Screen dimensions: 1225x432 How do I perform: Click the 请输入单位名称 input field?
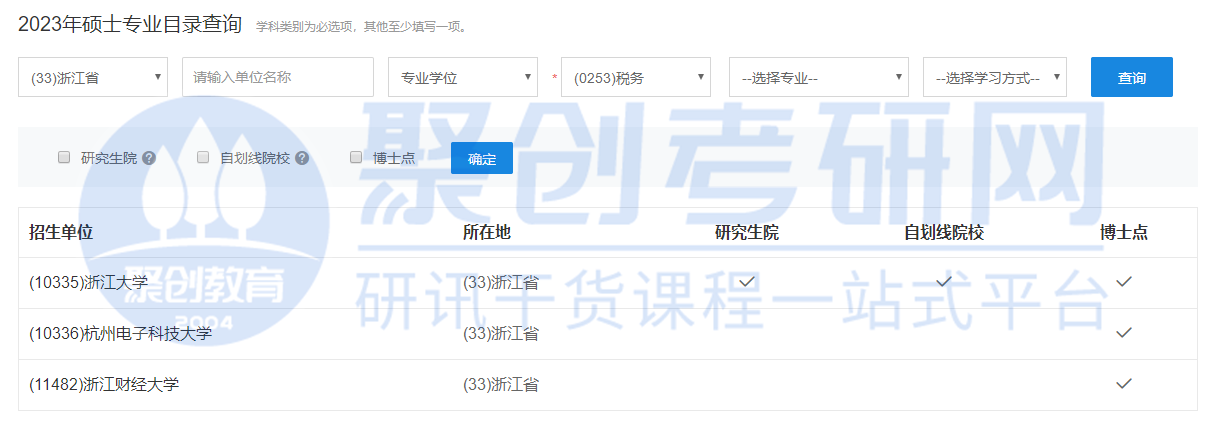pos(278,77)
